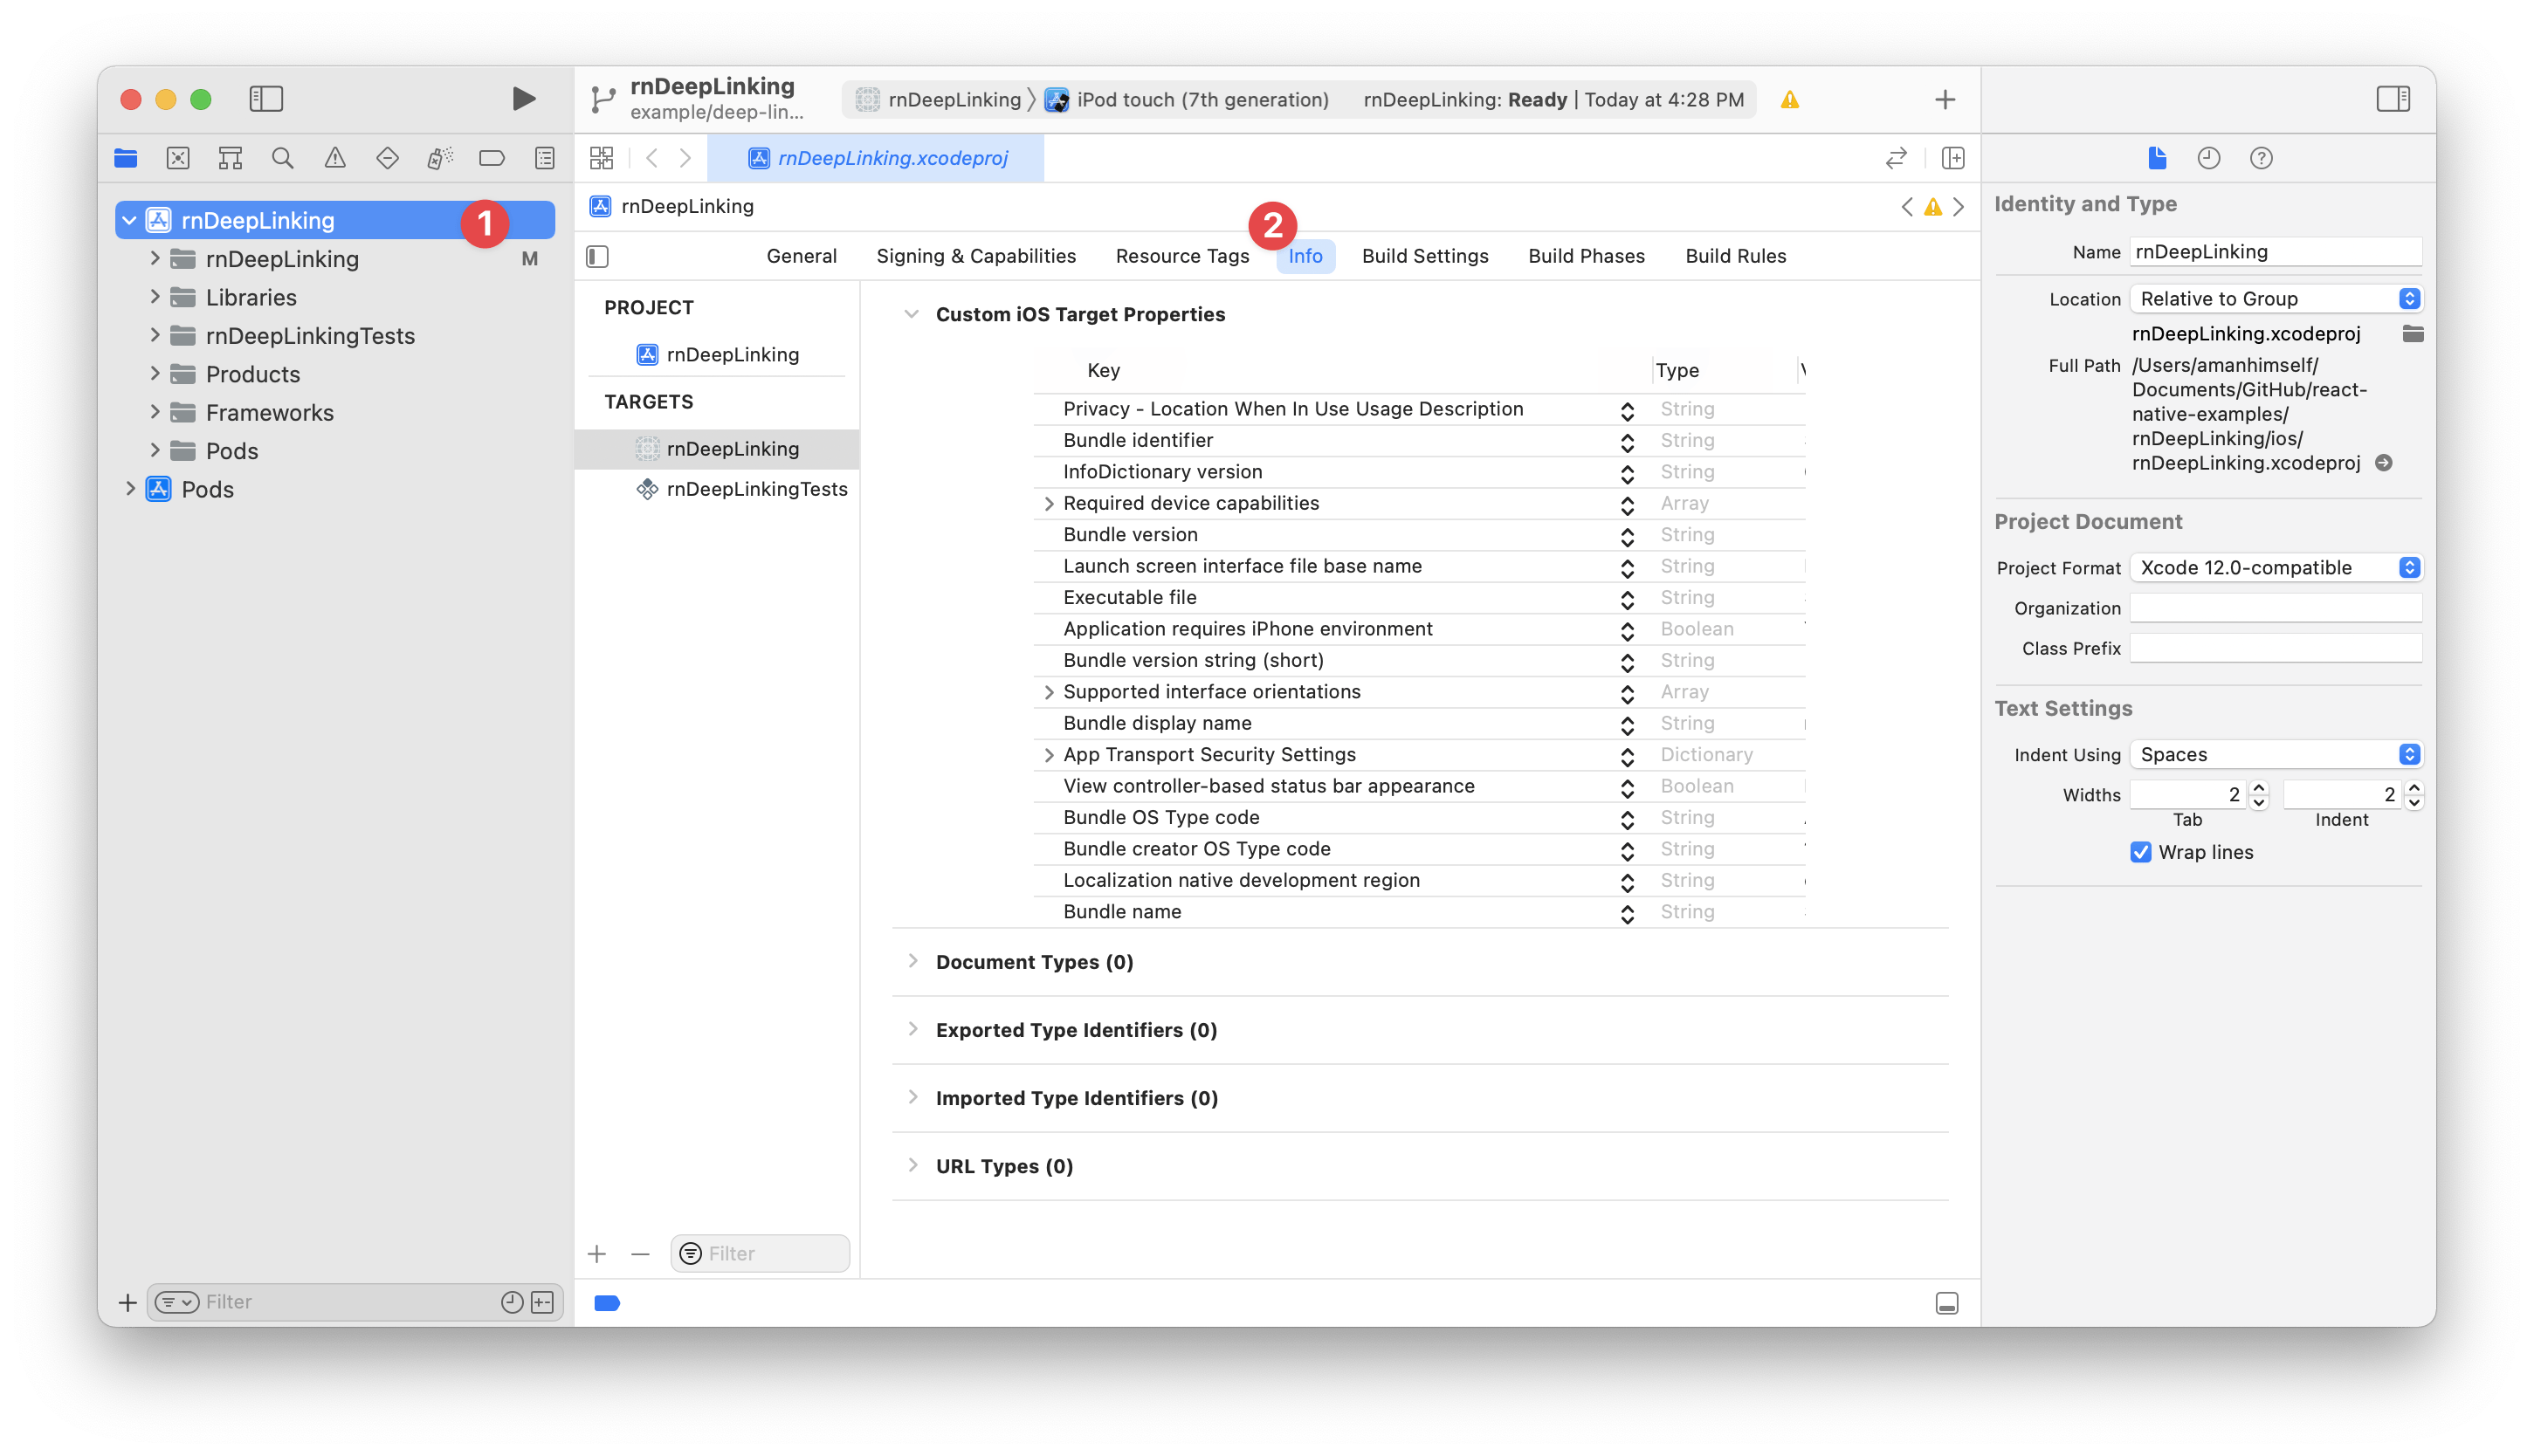Add an editor on the right

(x=1953, y=157)
